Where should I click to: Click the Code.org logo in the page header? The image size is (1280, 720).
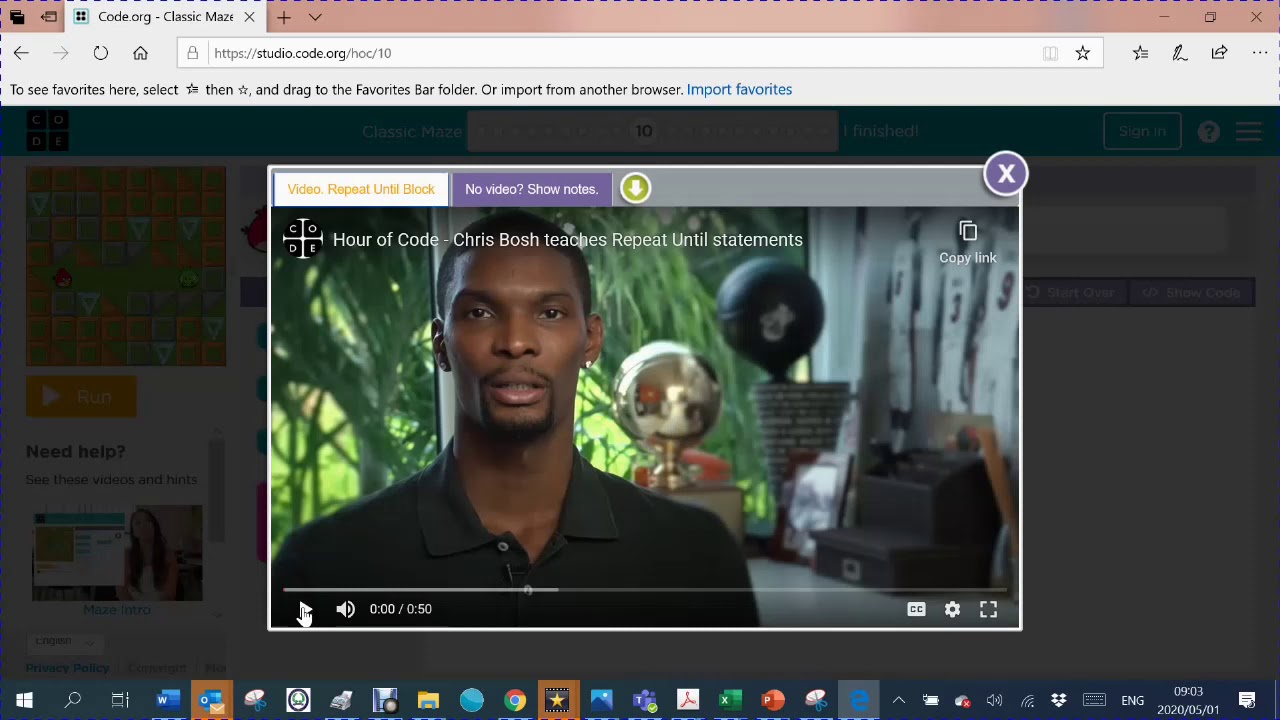(47, 131)
